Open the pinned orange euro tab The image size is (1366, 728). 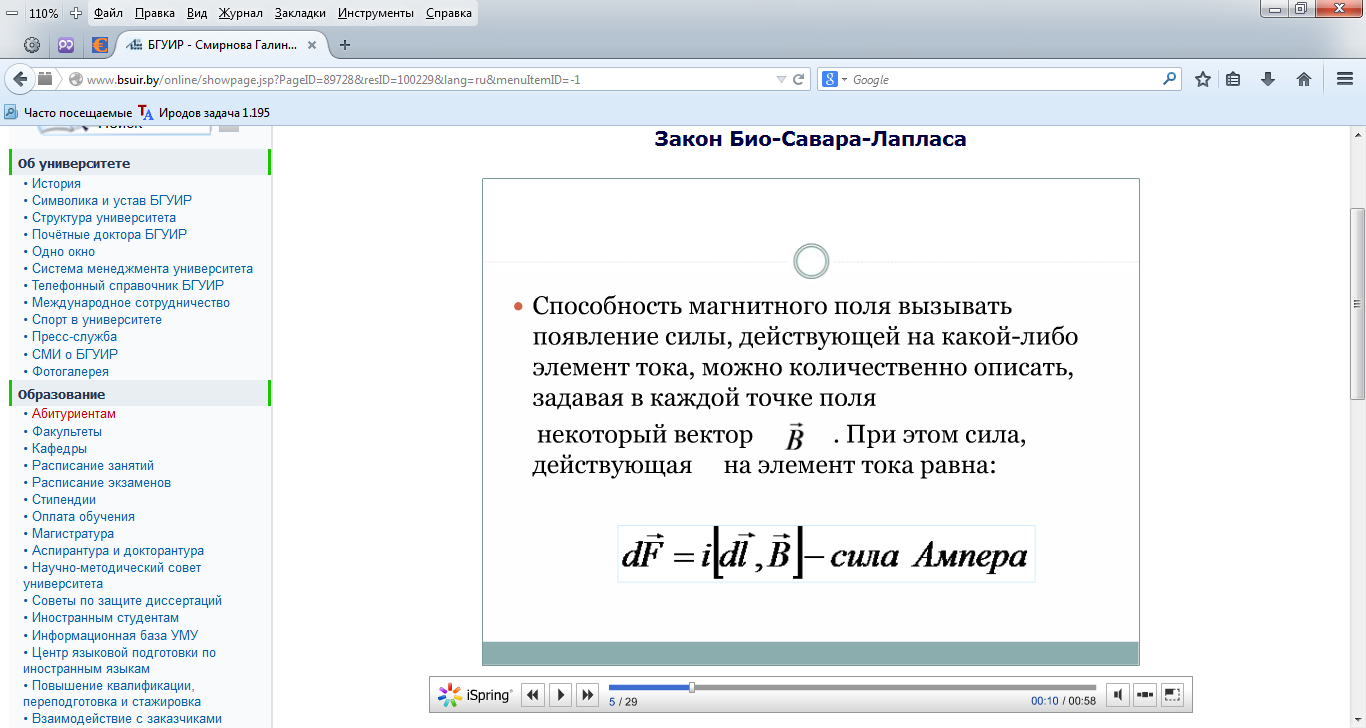click(100, 45)
